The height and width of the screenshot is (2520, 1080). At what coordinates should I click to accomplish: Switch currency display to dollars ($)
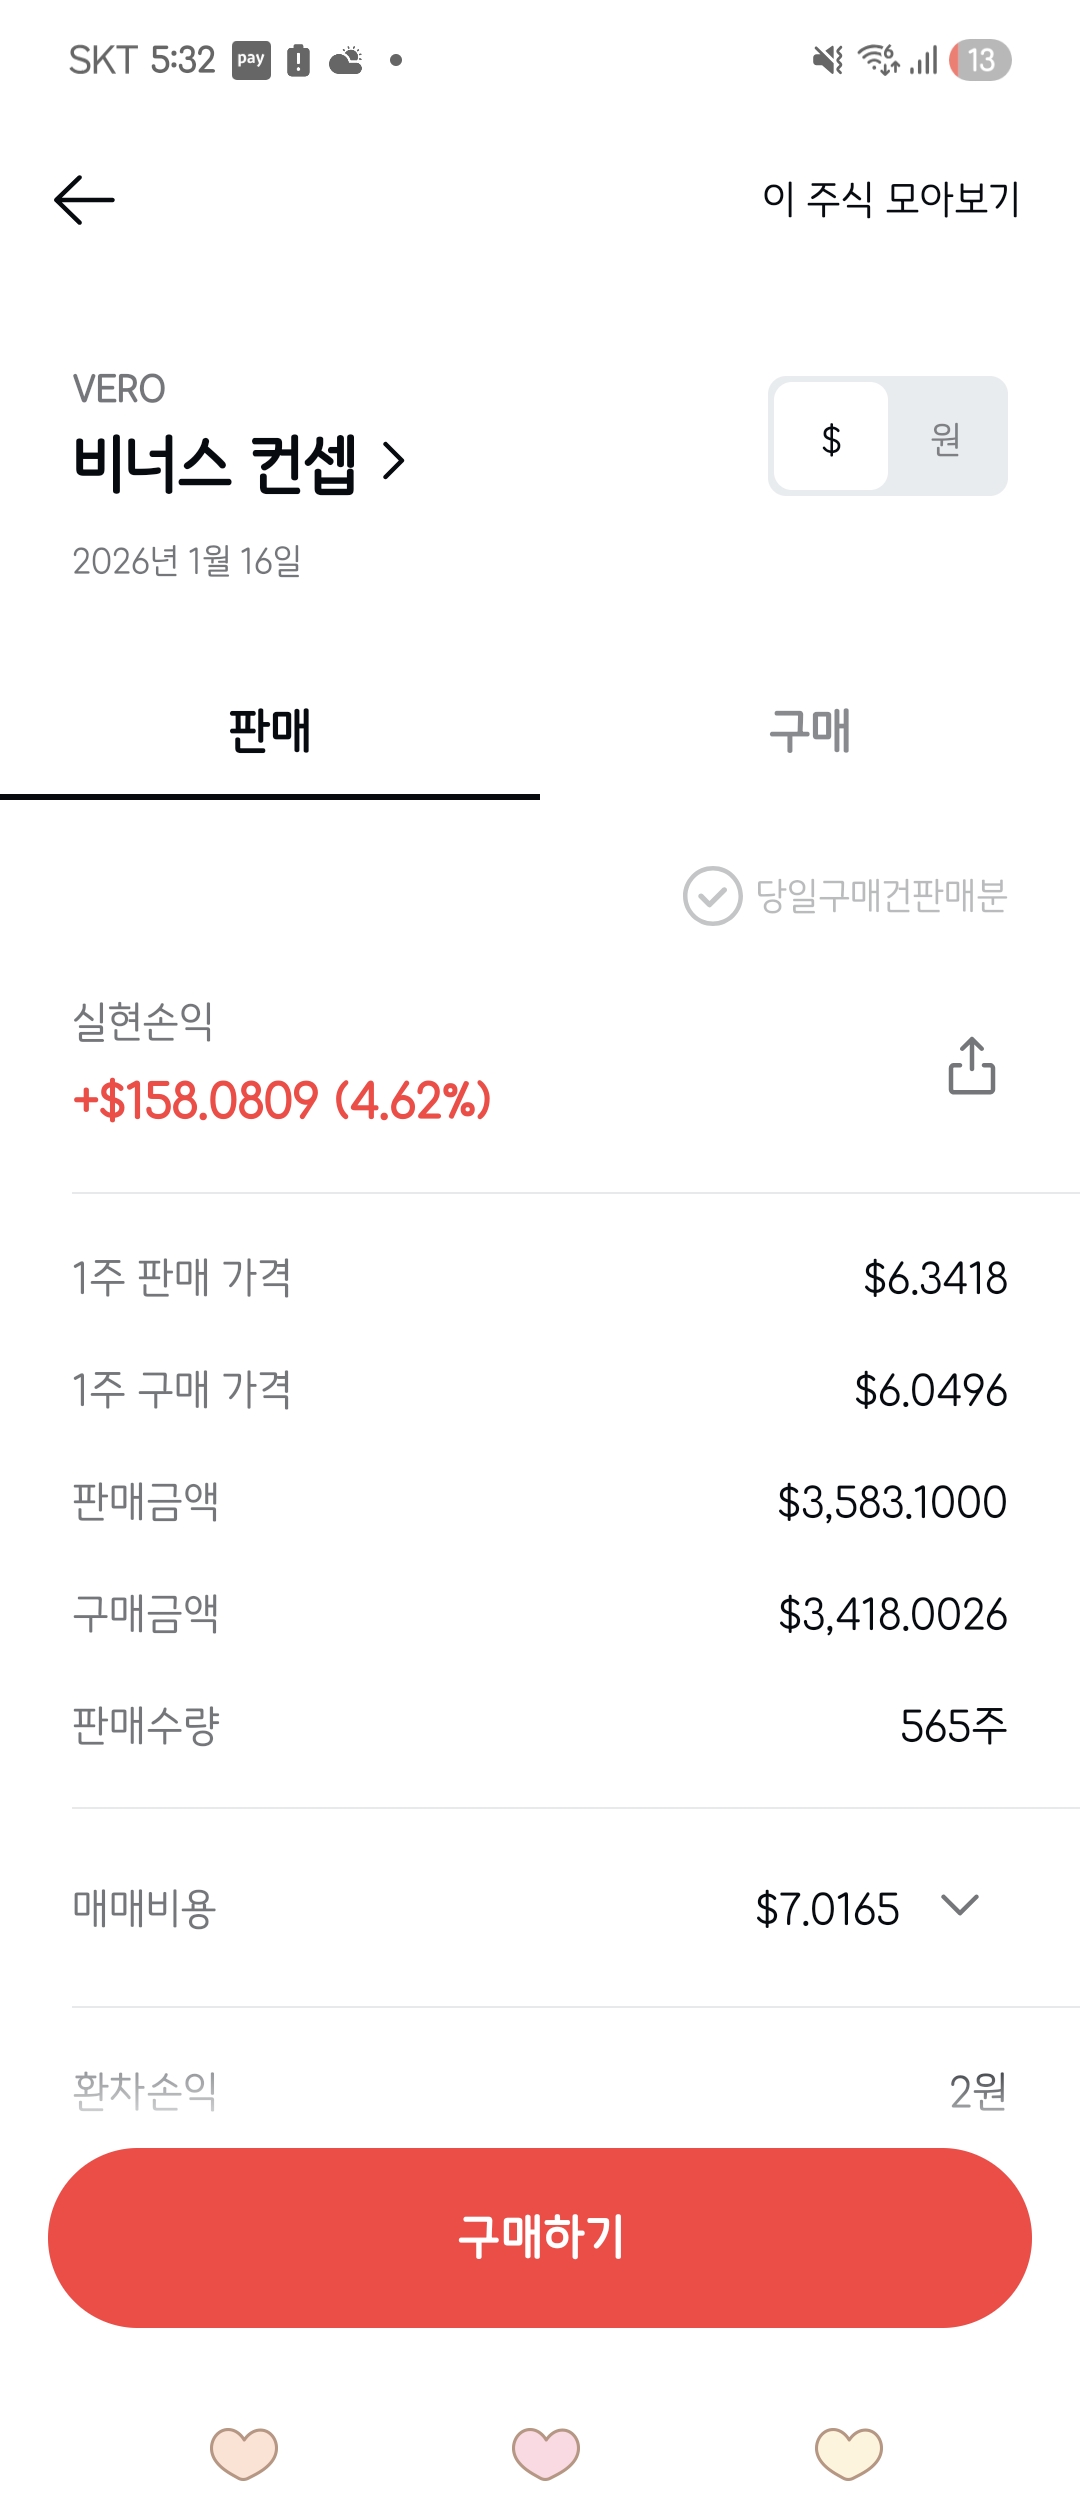[x=831, y=437]
